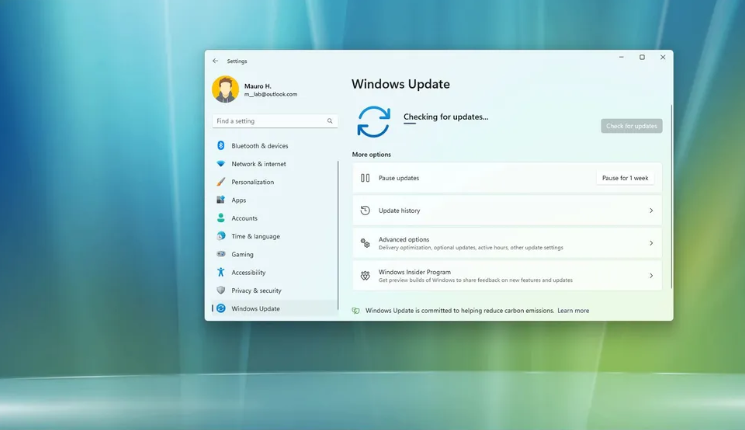Click the Check for updates button
This screenshot has width=745, height=430.
[x=631, y=126]
